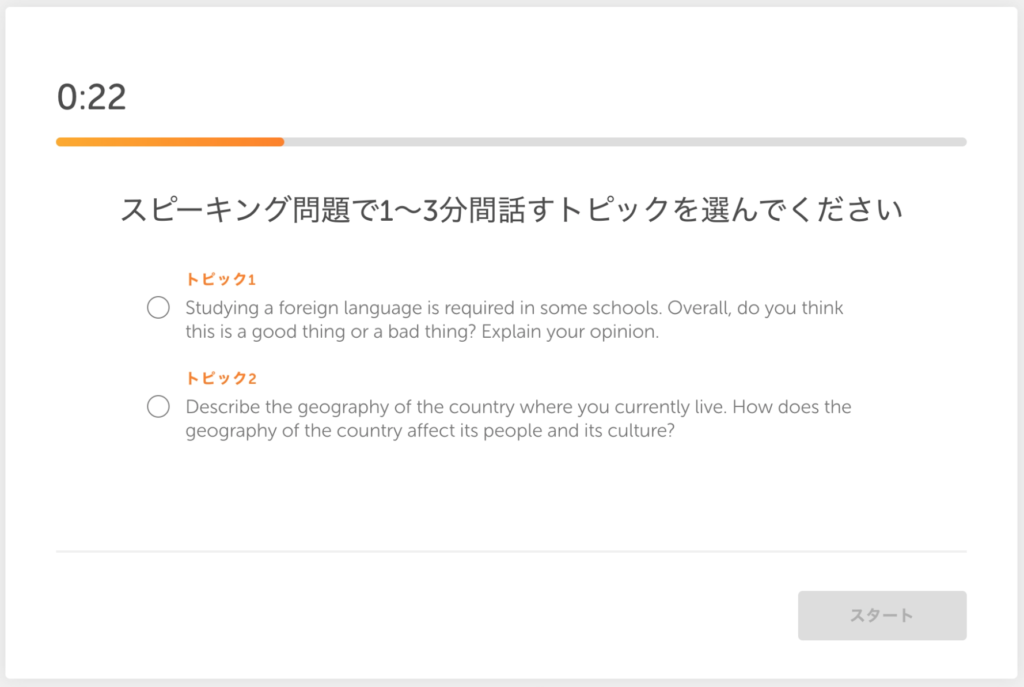Click the right end of the orange progress fill

(280, 142)
